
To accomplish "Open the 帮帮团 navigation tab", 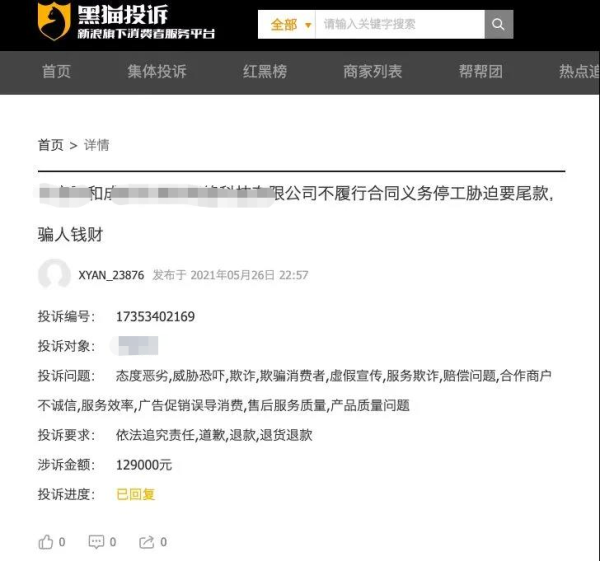I will tap(481, 72).
